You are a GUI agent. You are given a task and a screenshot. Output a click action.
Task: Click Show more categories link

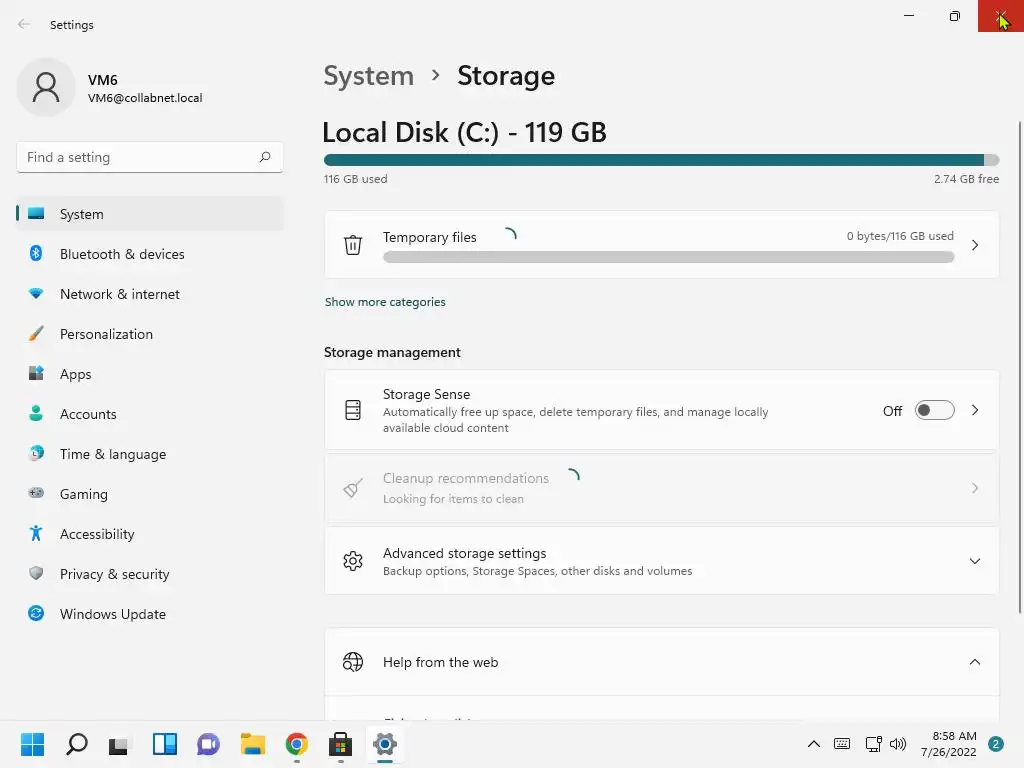(385, 302)
